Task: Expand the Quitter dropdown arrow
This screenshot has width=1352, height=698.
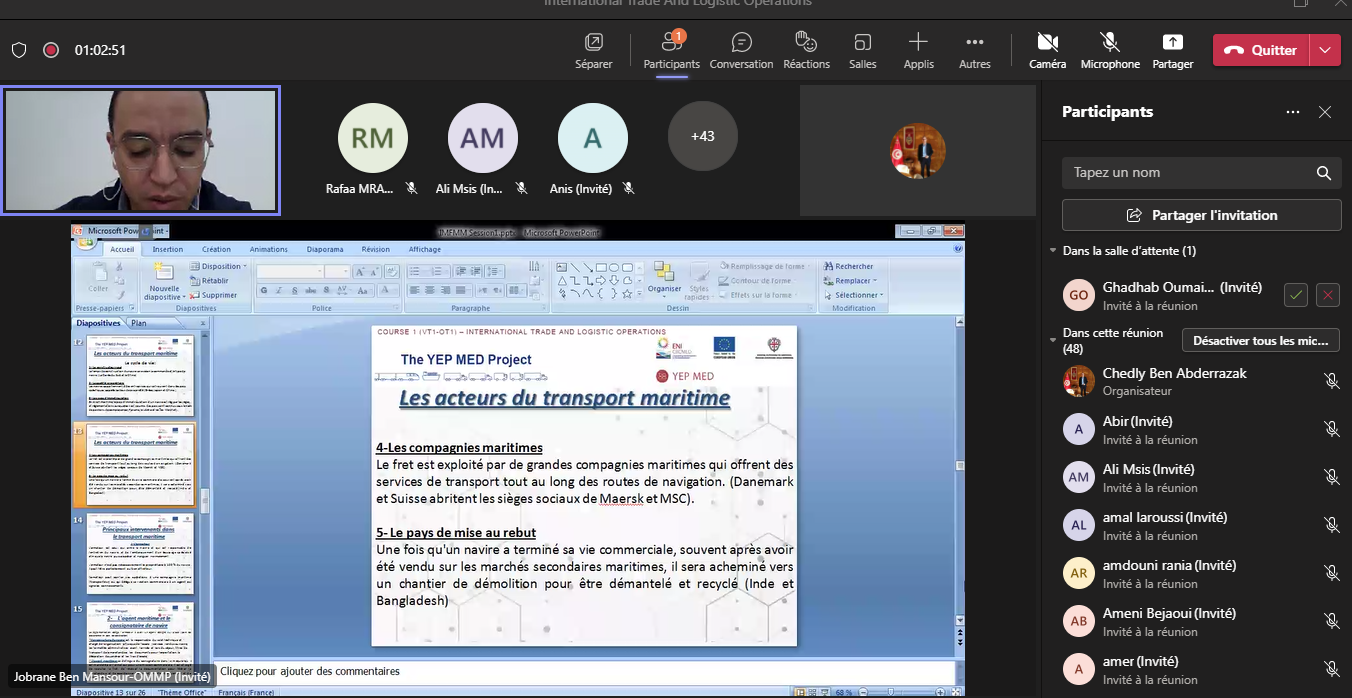Action: coord(1326,50)
